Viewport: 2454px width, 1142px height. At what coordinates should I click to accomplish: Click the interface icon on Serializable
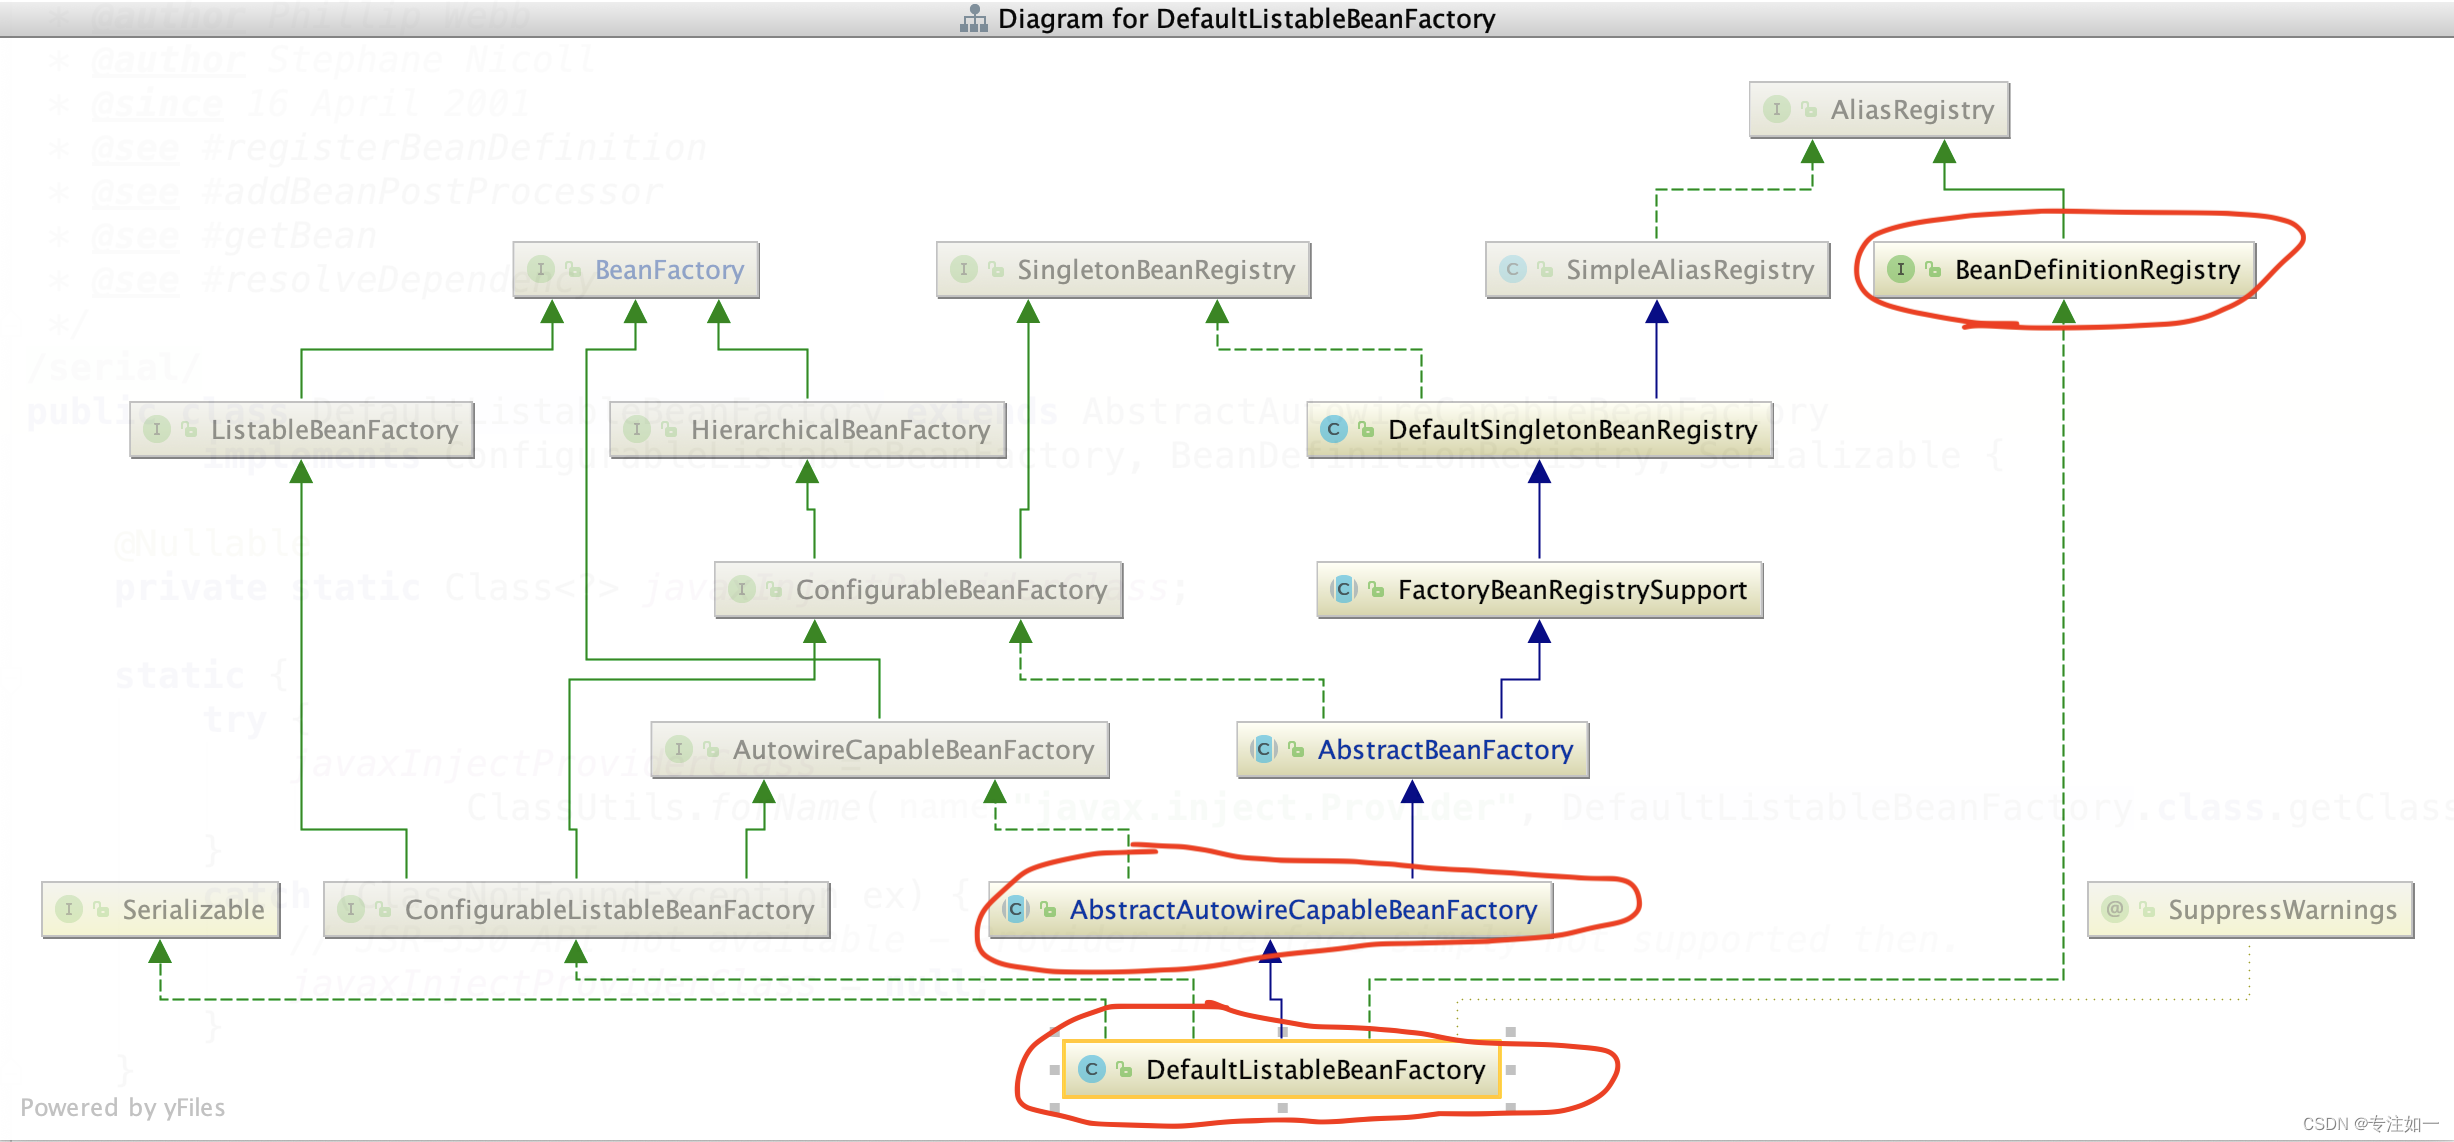click(x=69, y=910)
